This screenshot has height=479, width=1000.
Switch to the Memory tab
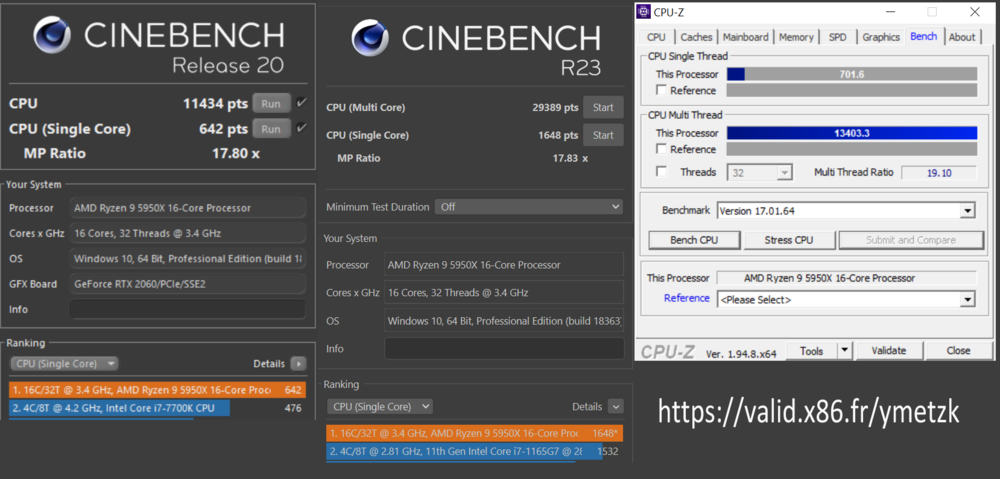click(796, 37)
